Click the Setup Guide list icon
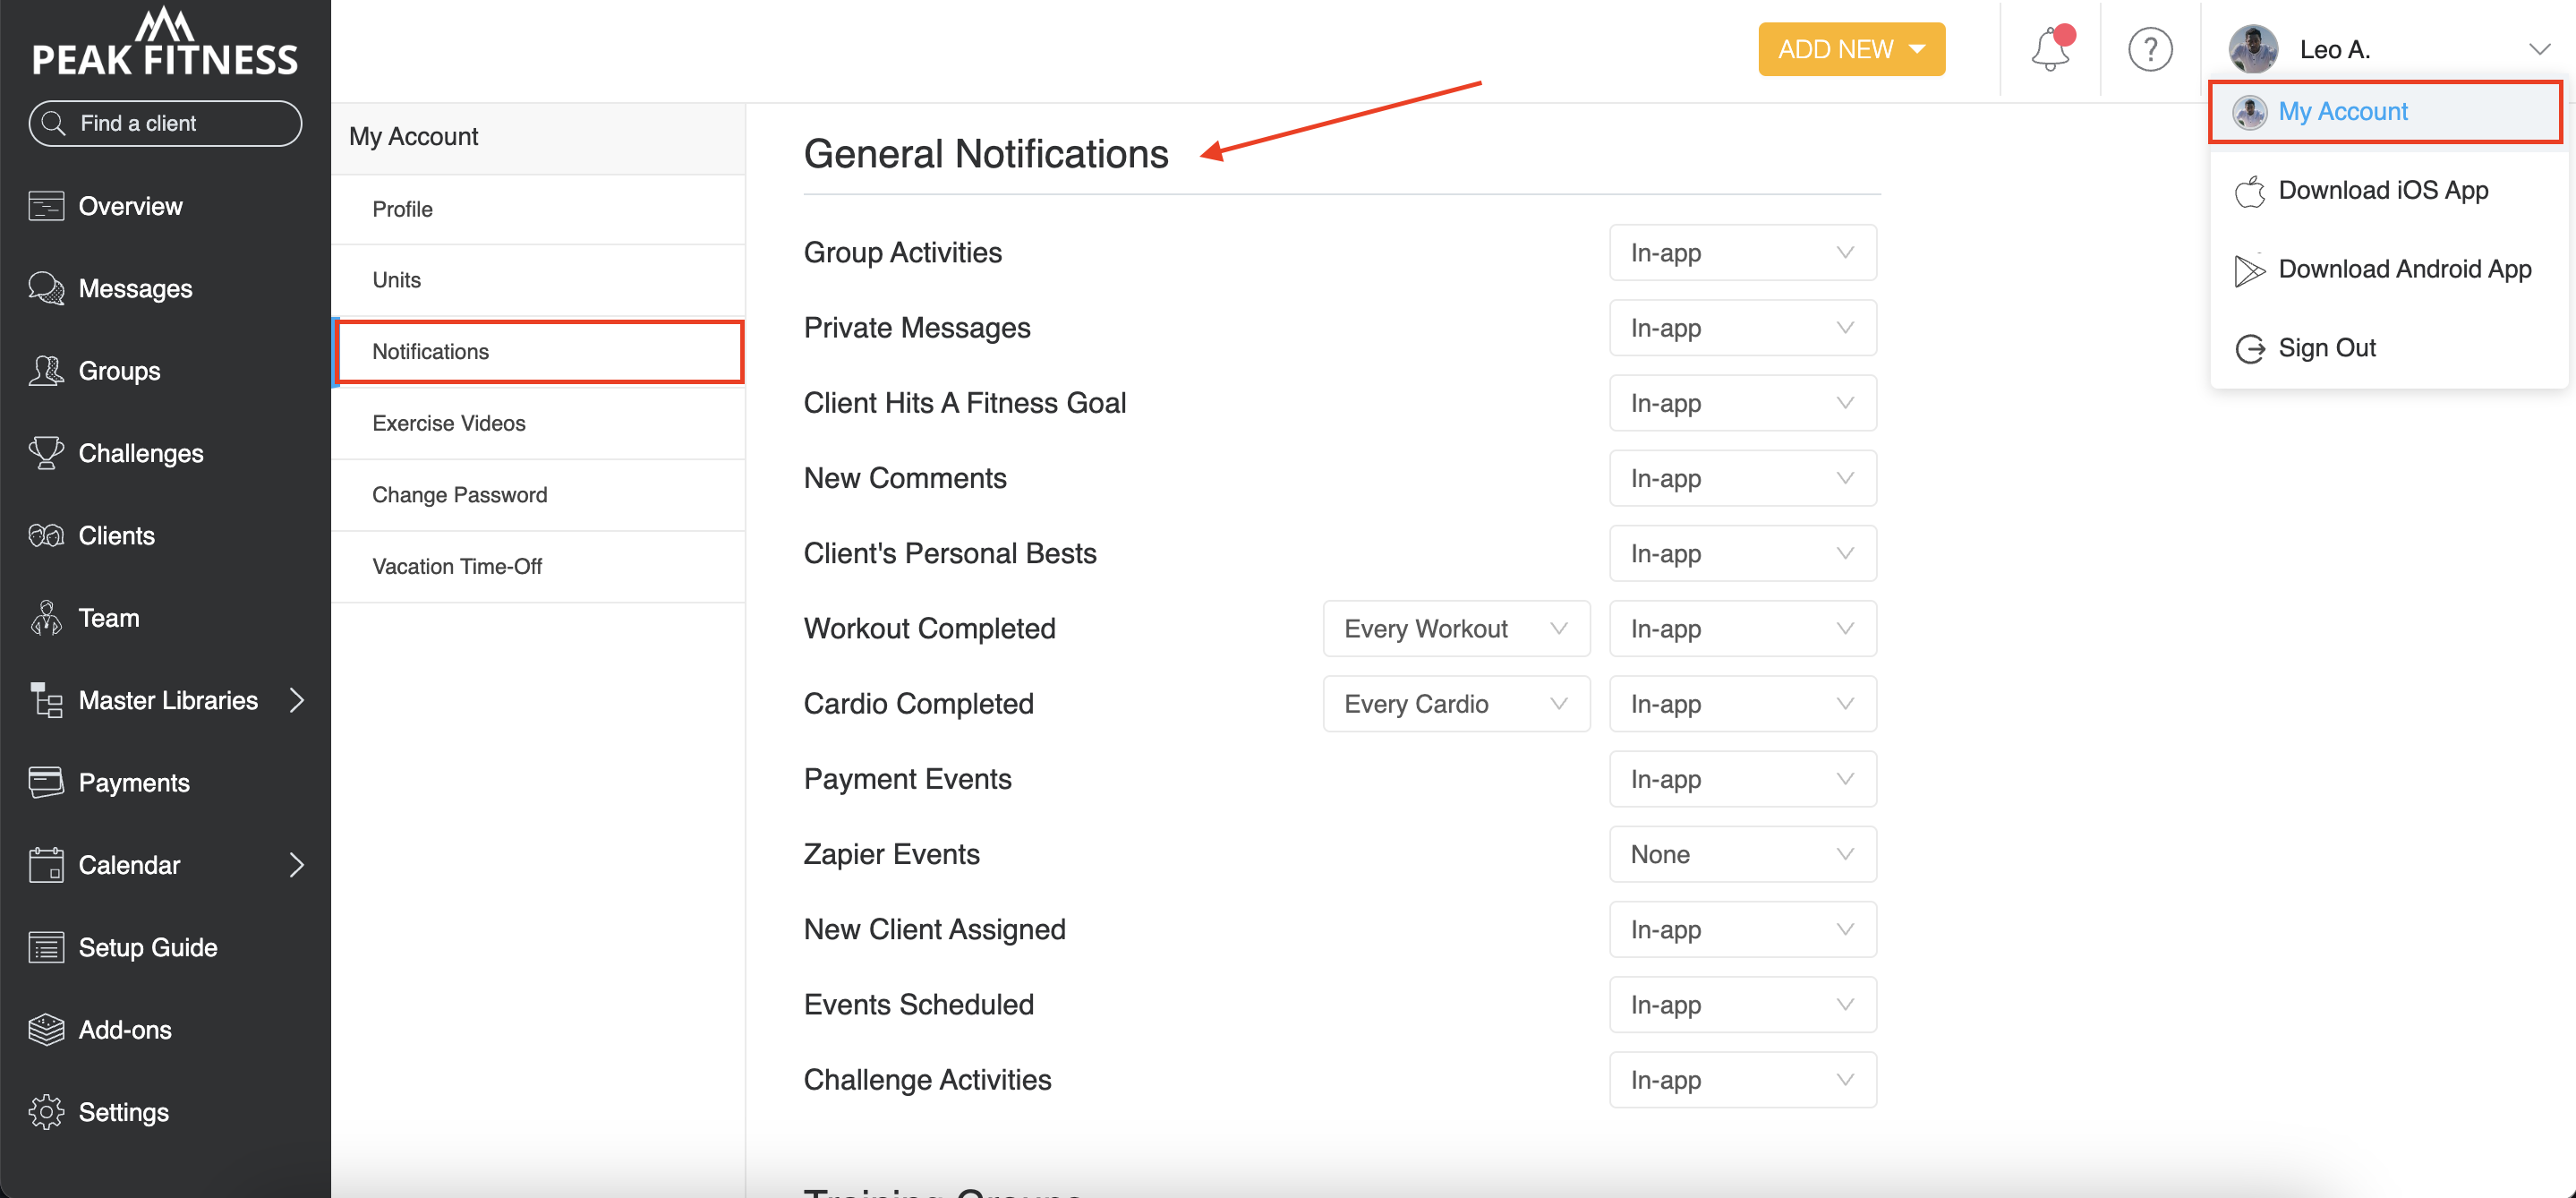Screen dimensions: 2576x1198 pos(46,947)
